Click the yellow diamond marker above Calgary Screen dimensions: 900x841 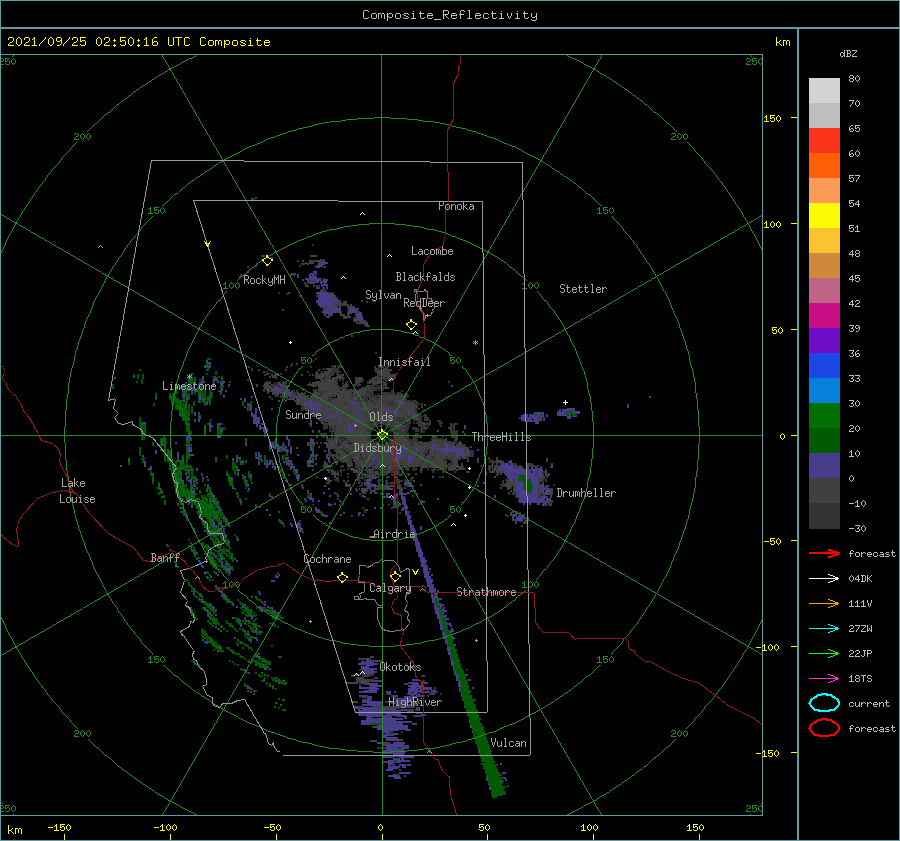(x=395, y=576)
